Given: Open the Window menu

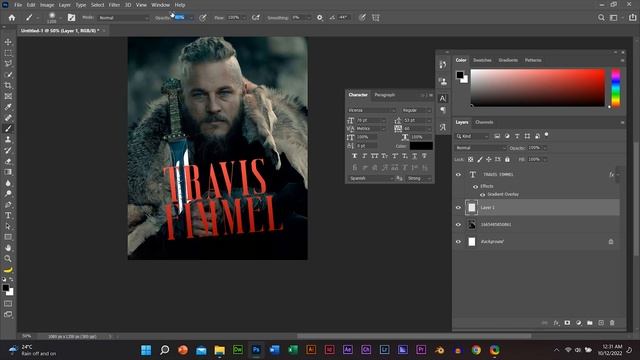Looking at the screenshot, I should (x=160, y=5).
